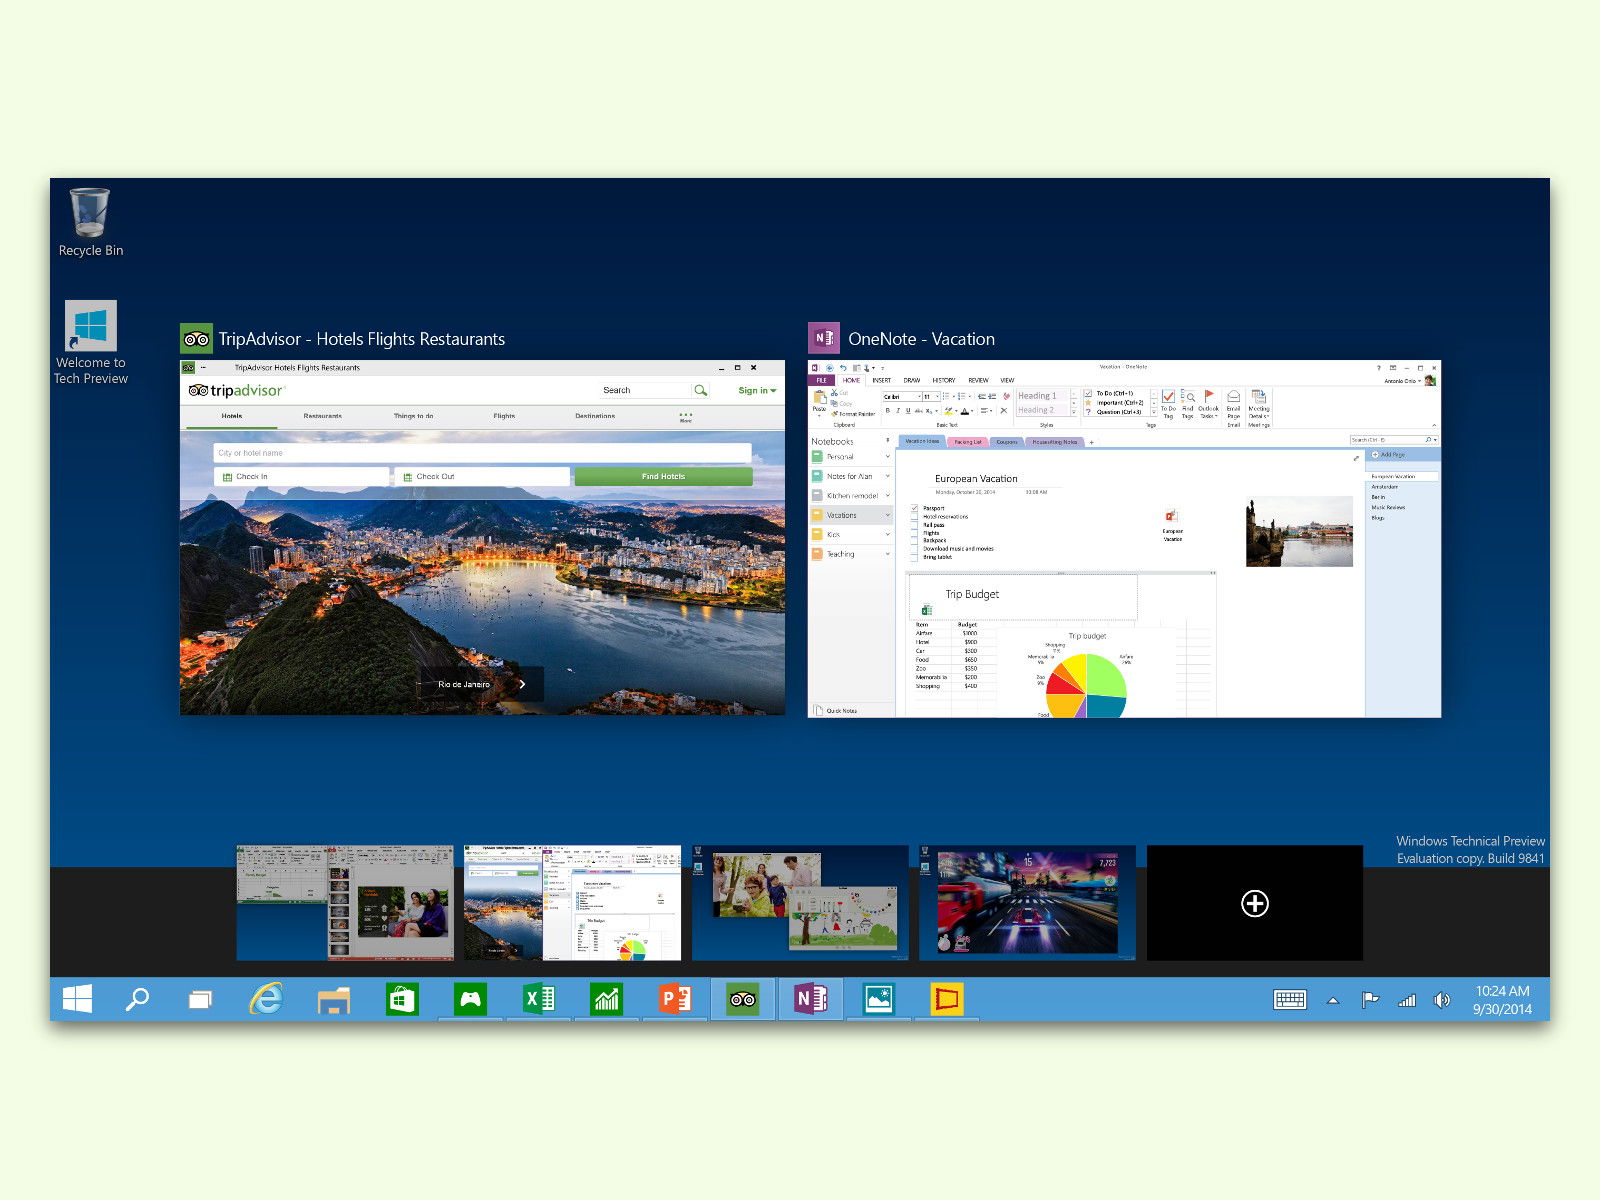Screen dimensions: 1600x1200
Task: Open the Photos app taskbar icon
Action: [x=878, y=999]
